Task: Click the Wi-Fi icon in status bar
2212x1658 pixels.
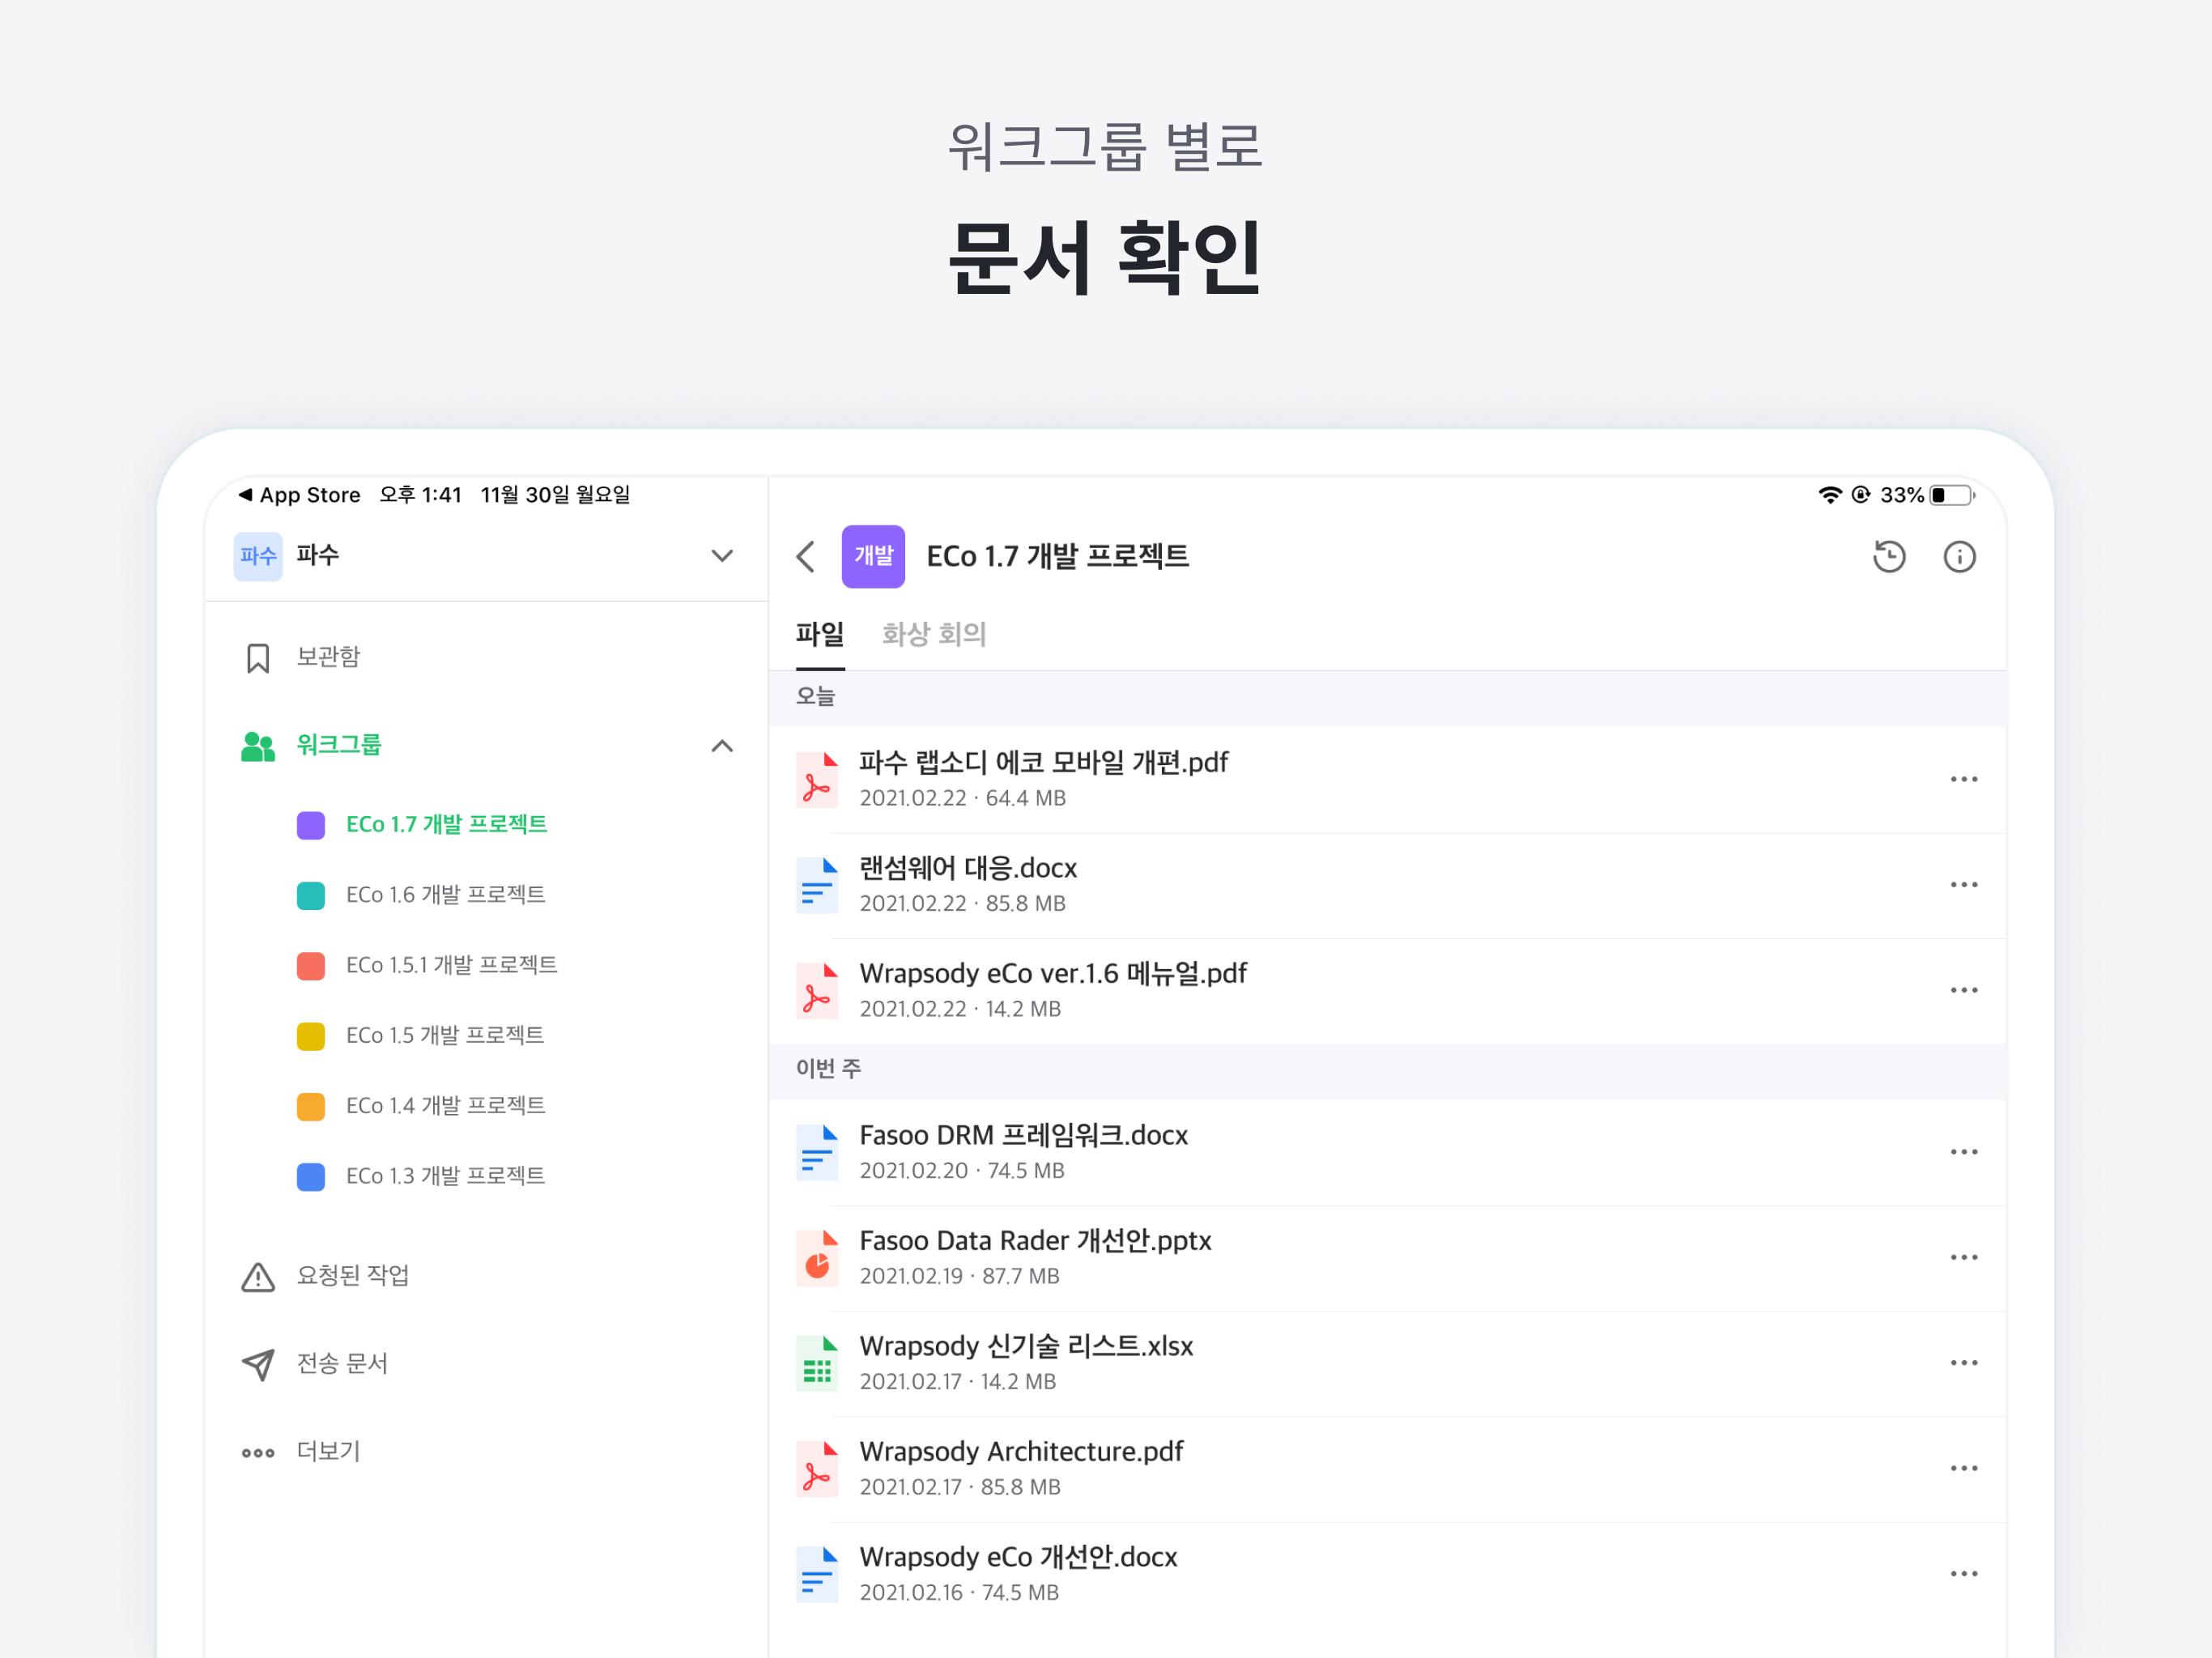Action: click(1829, 495)
